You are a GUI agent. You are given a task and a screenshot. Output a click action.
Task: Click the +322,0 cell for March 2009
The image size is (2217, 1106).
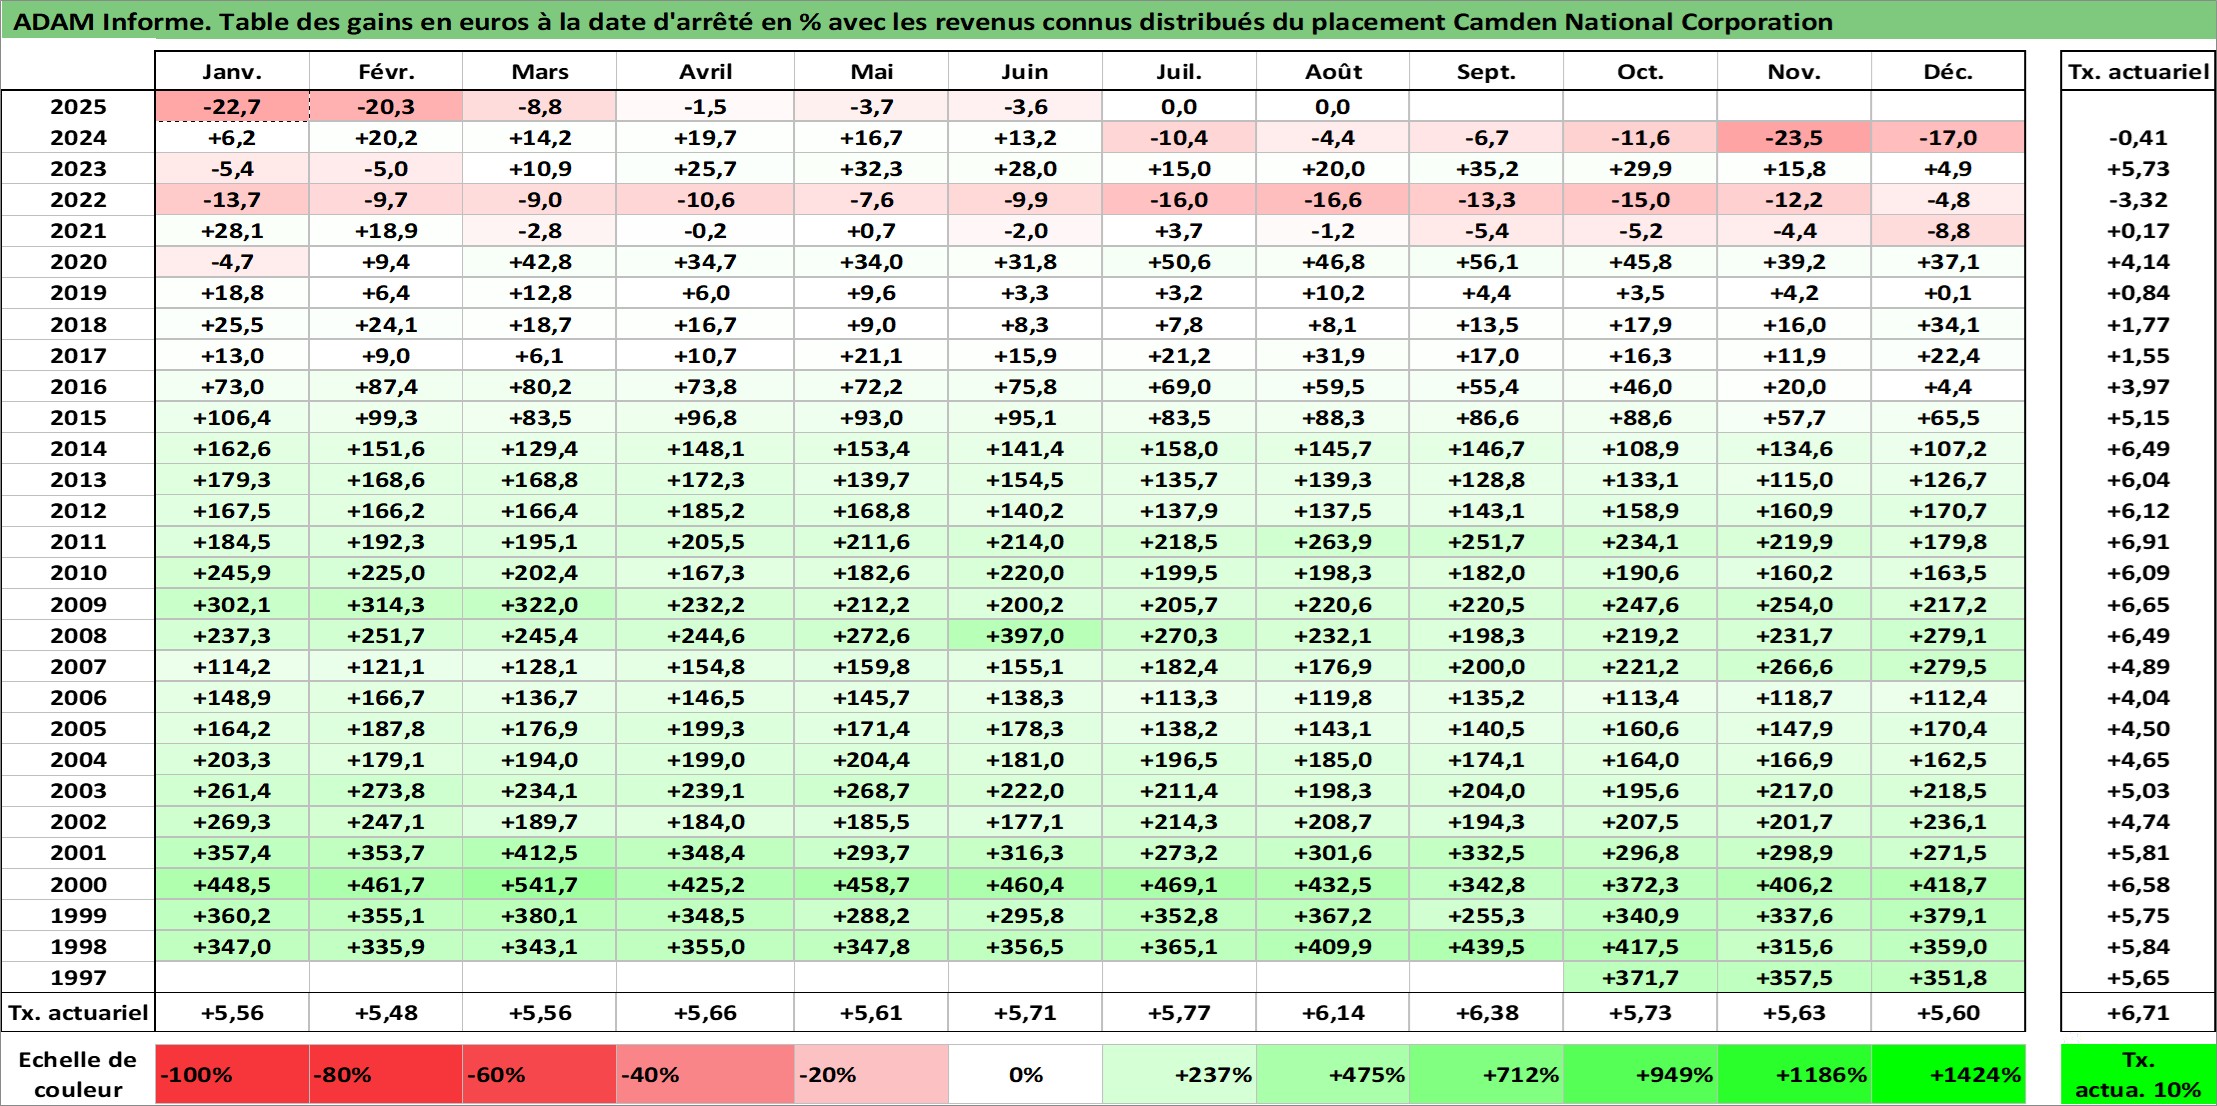point(539,605)
